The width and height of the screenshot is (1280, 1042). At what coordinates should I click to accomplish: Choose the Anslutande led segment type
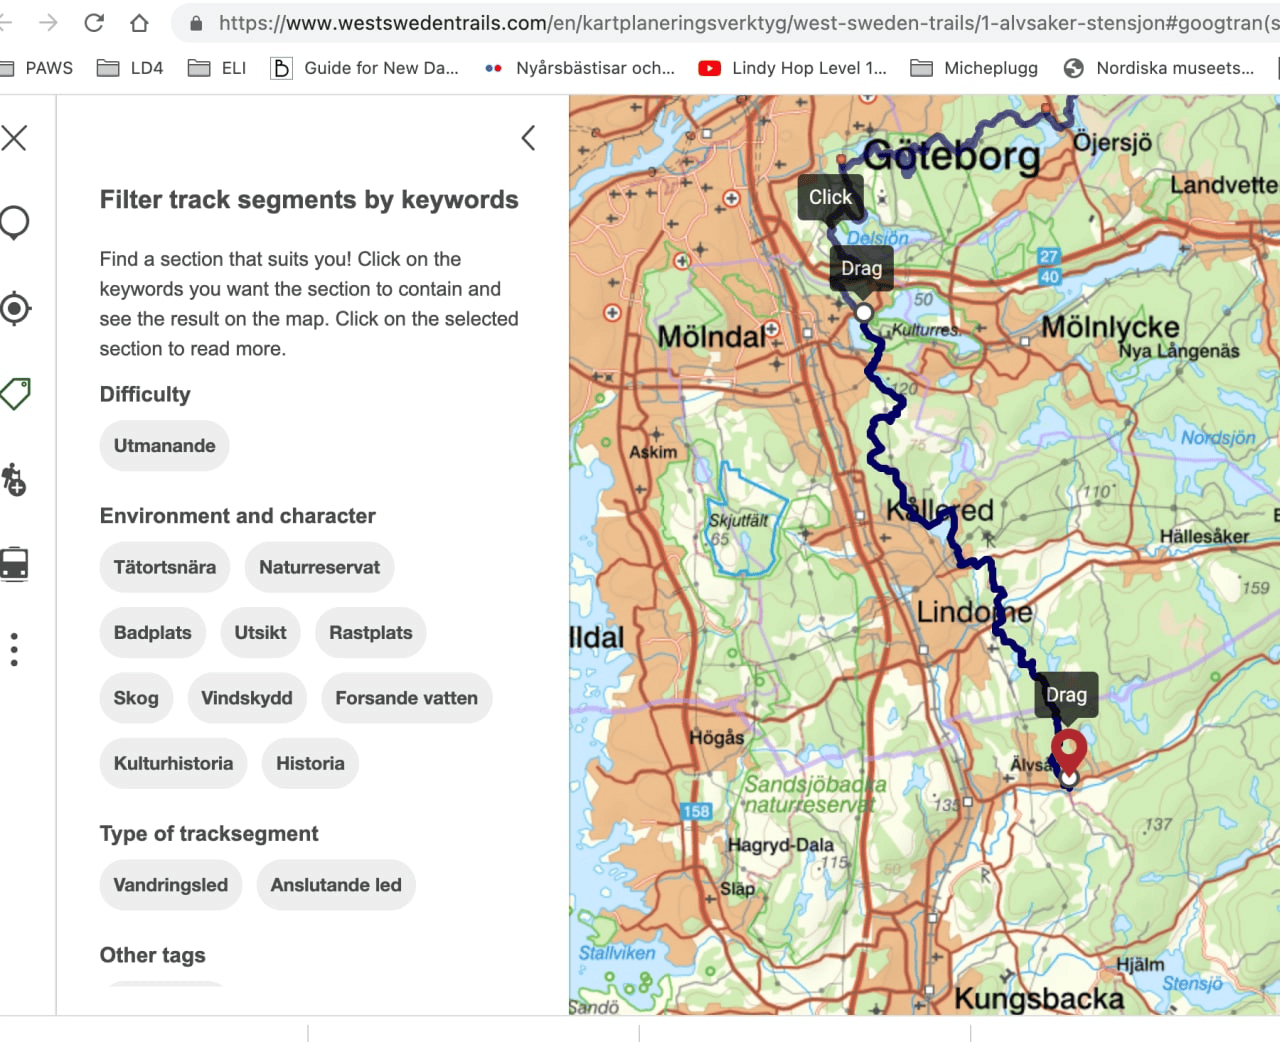pos(336,885)
